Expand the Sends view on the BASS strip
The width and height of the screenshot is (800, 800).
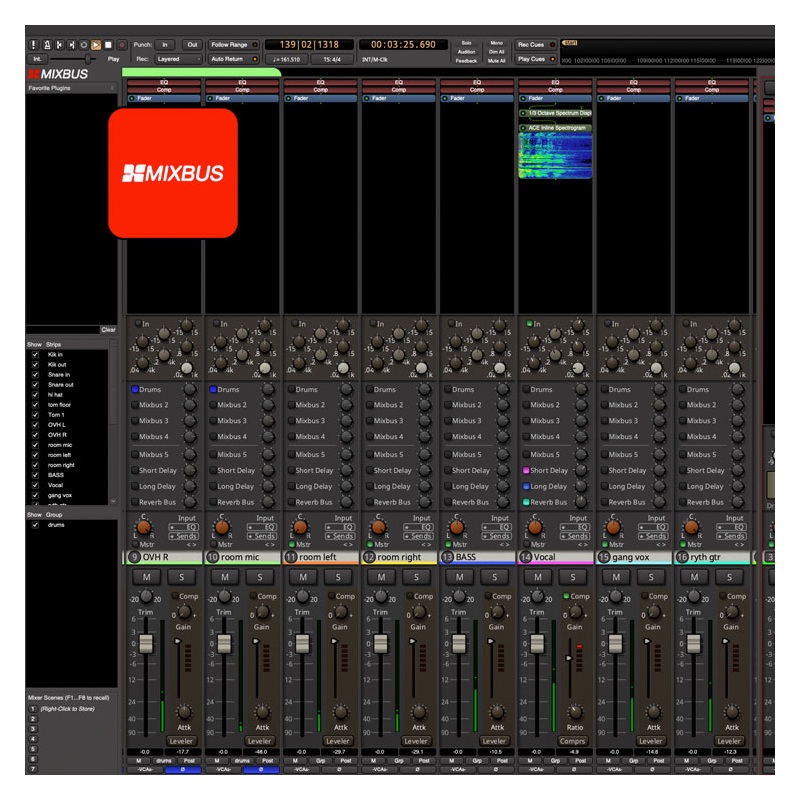[498, 535]
